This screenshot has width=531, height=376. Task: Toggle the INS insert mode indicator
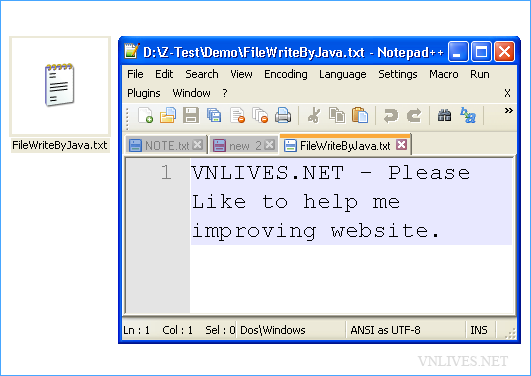479,330
